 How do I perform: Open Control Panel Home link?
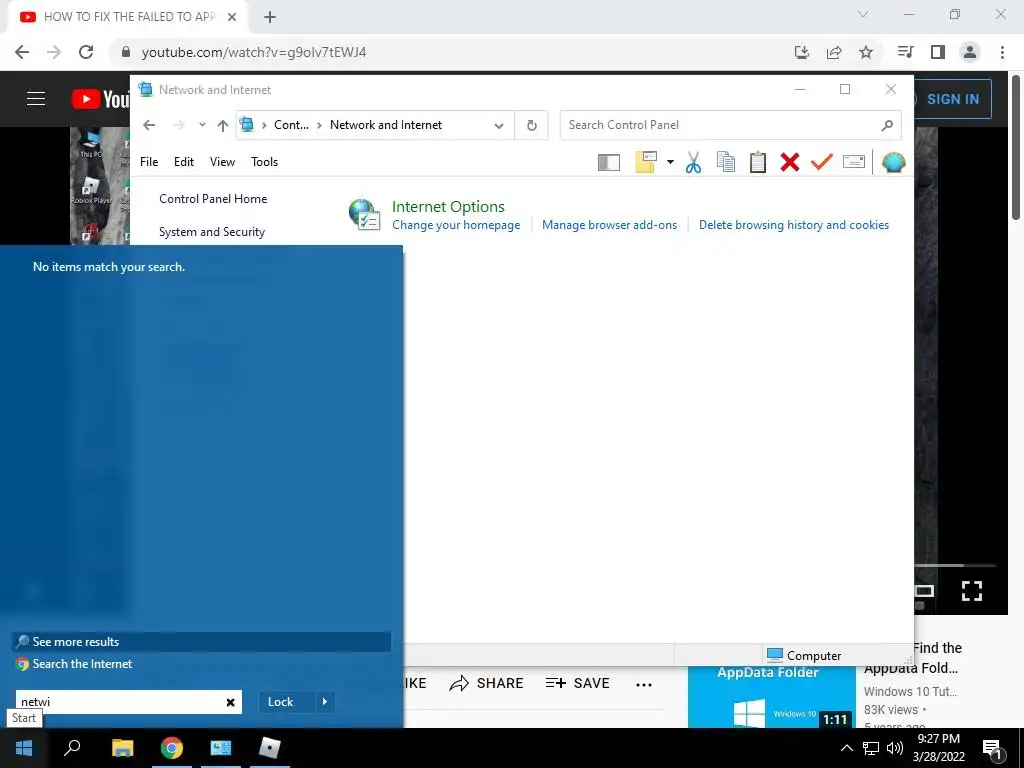(213, 199)
